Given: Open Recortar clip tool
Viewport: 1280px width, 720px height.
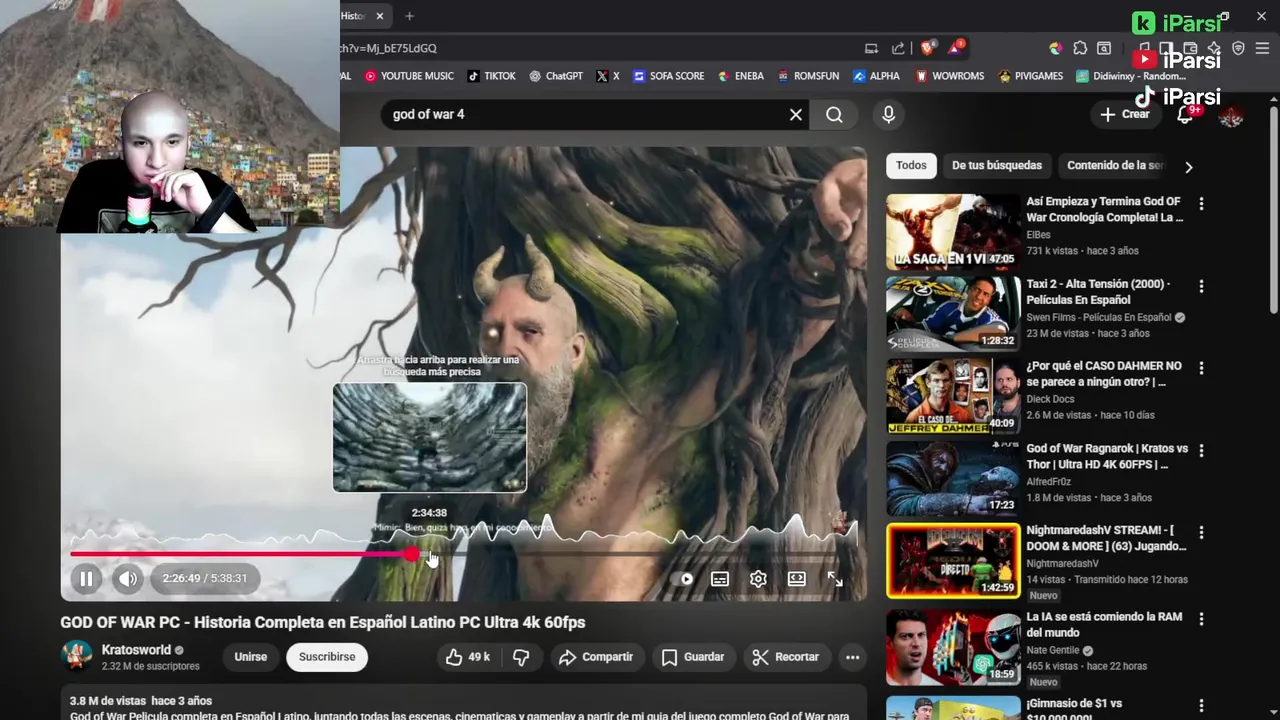Looking at the screenshot, I should [x=786, y=657].
